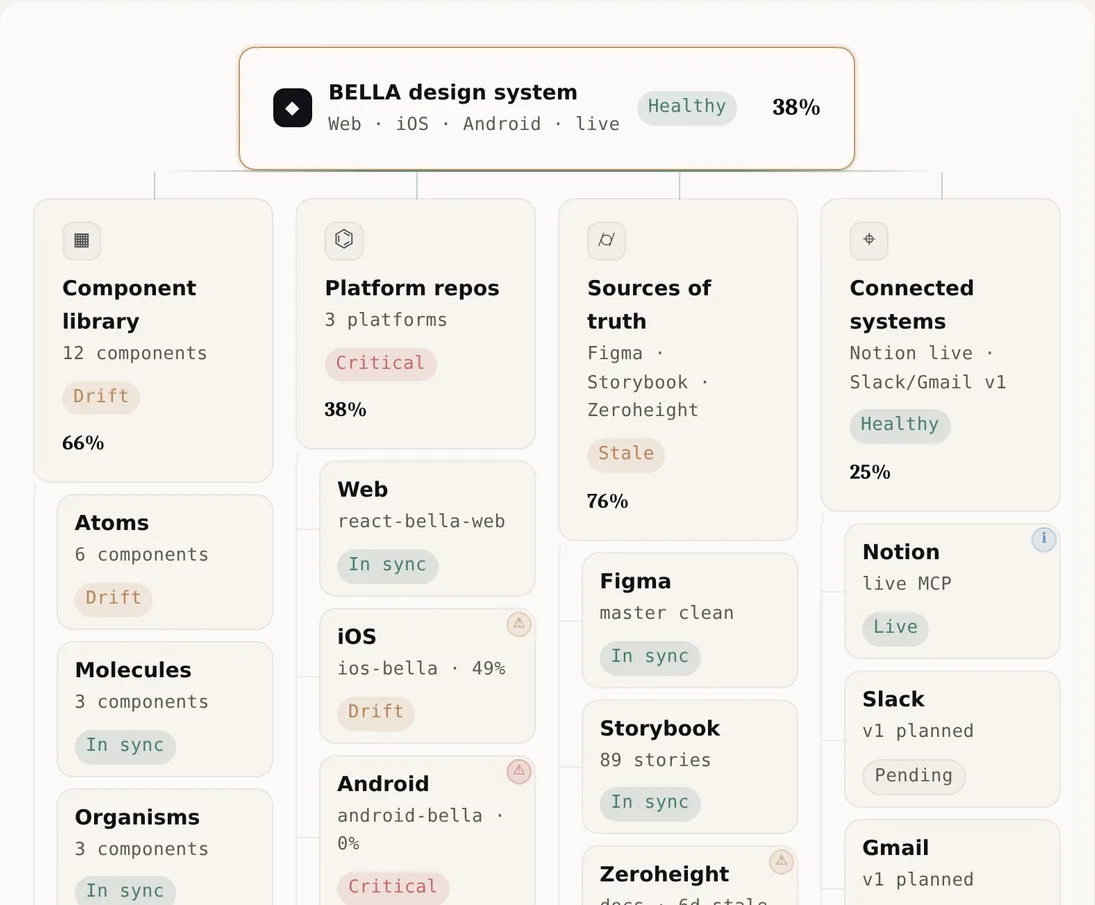The width and height of the screenshot is (1095, 905).
Task: Select the Figma node title
Action: tap(635, 582)
